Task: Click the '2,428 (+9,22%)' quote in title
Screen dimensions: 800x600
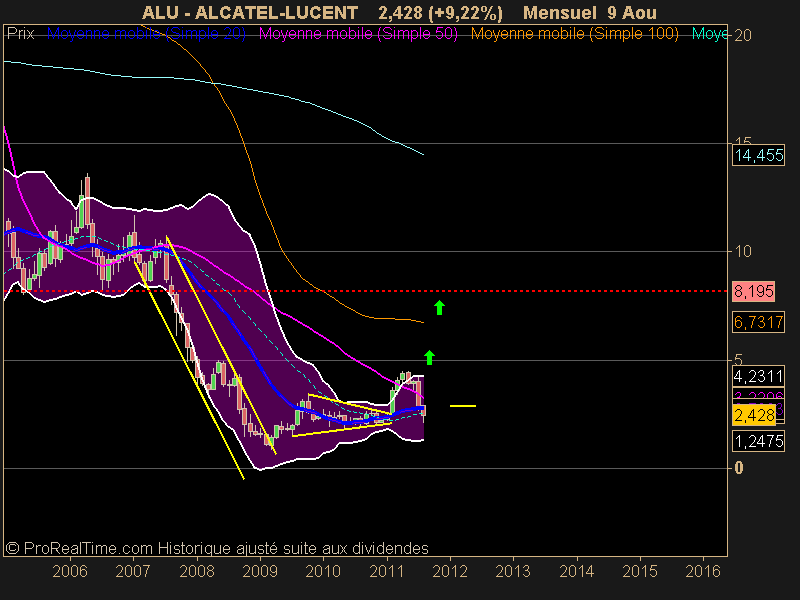Action: point(440,12)
